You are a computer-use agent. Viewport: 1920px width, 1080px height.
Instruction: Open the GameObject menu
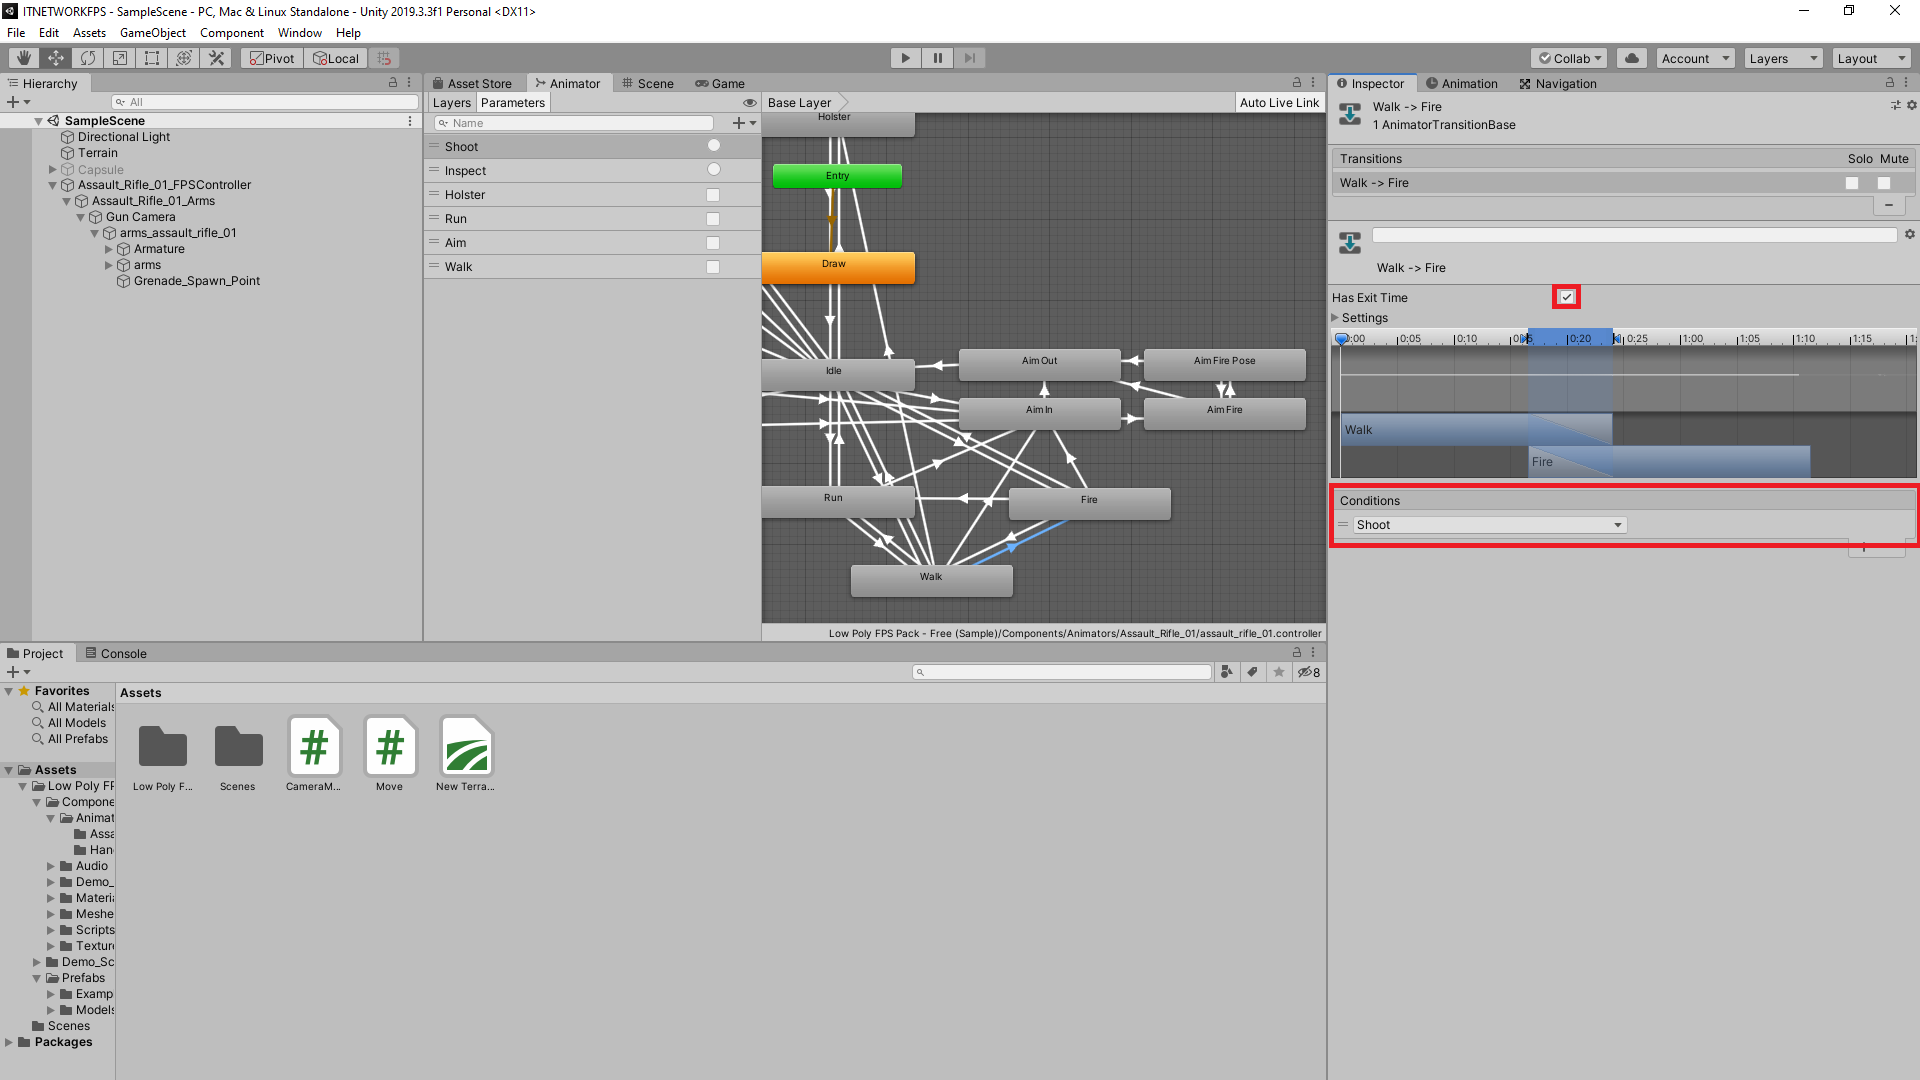click(x=152, y=32)
